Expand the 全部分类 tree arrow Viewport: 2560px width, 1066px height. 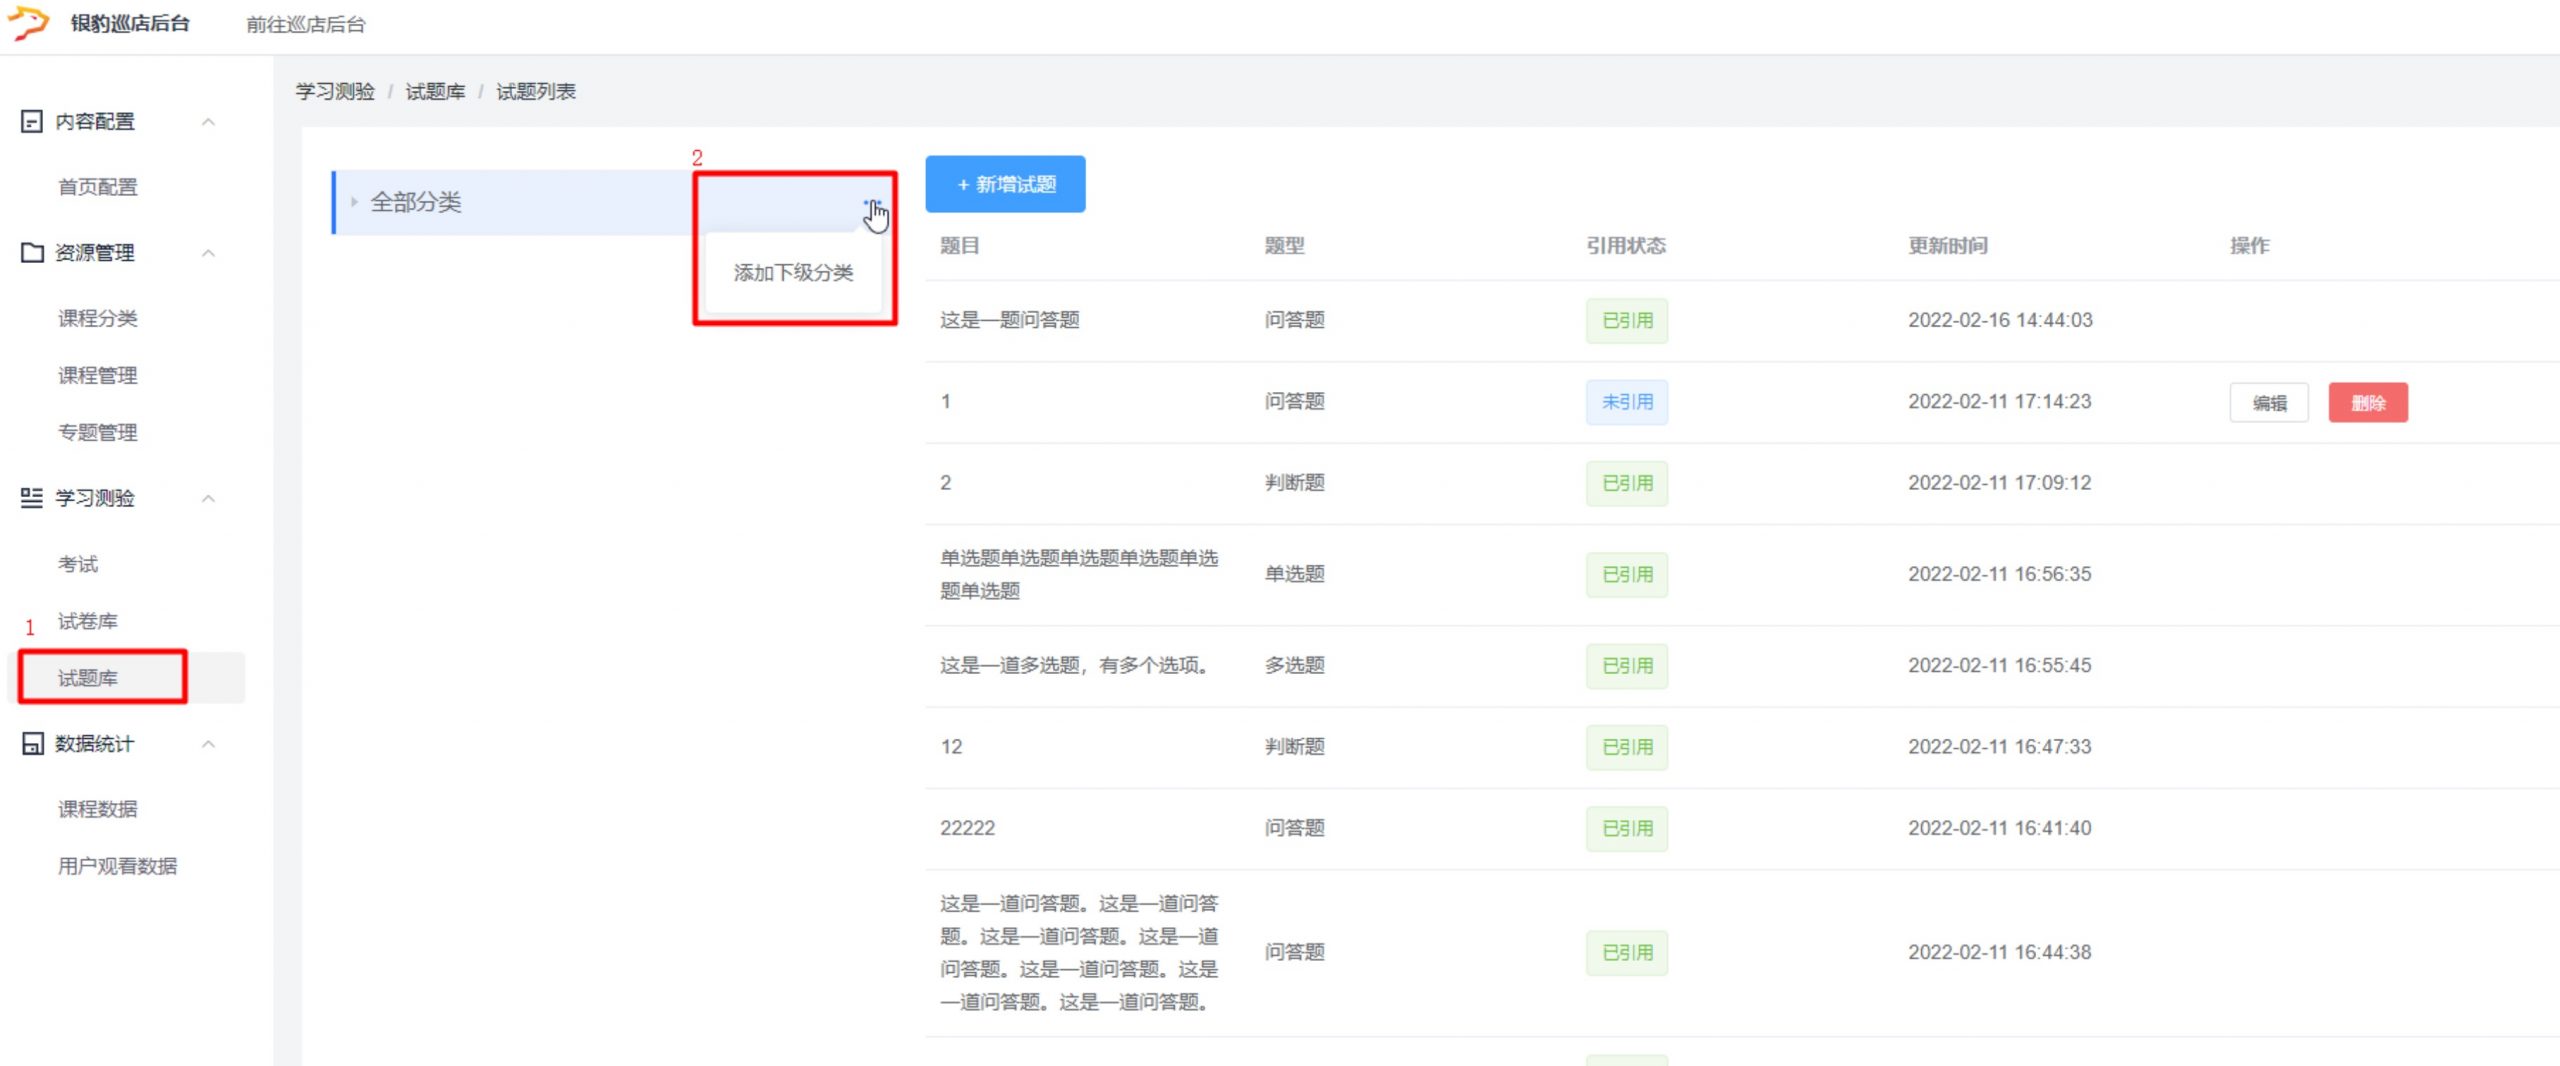tap(354, 202)
